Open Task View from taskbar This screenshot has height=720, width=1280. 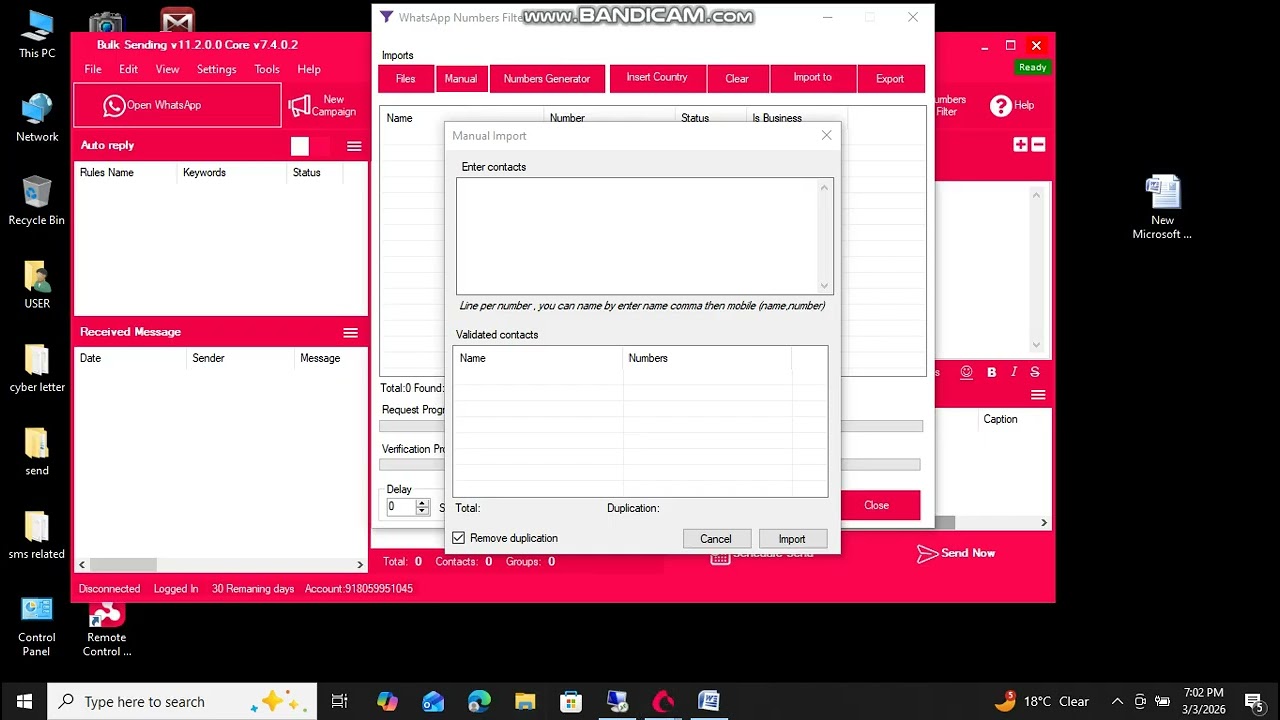340,701
